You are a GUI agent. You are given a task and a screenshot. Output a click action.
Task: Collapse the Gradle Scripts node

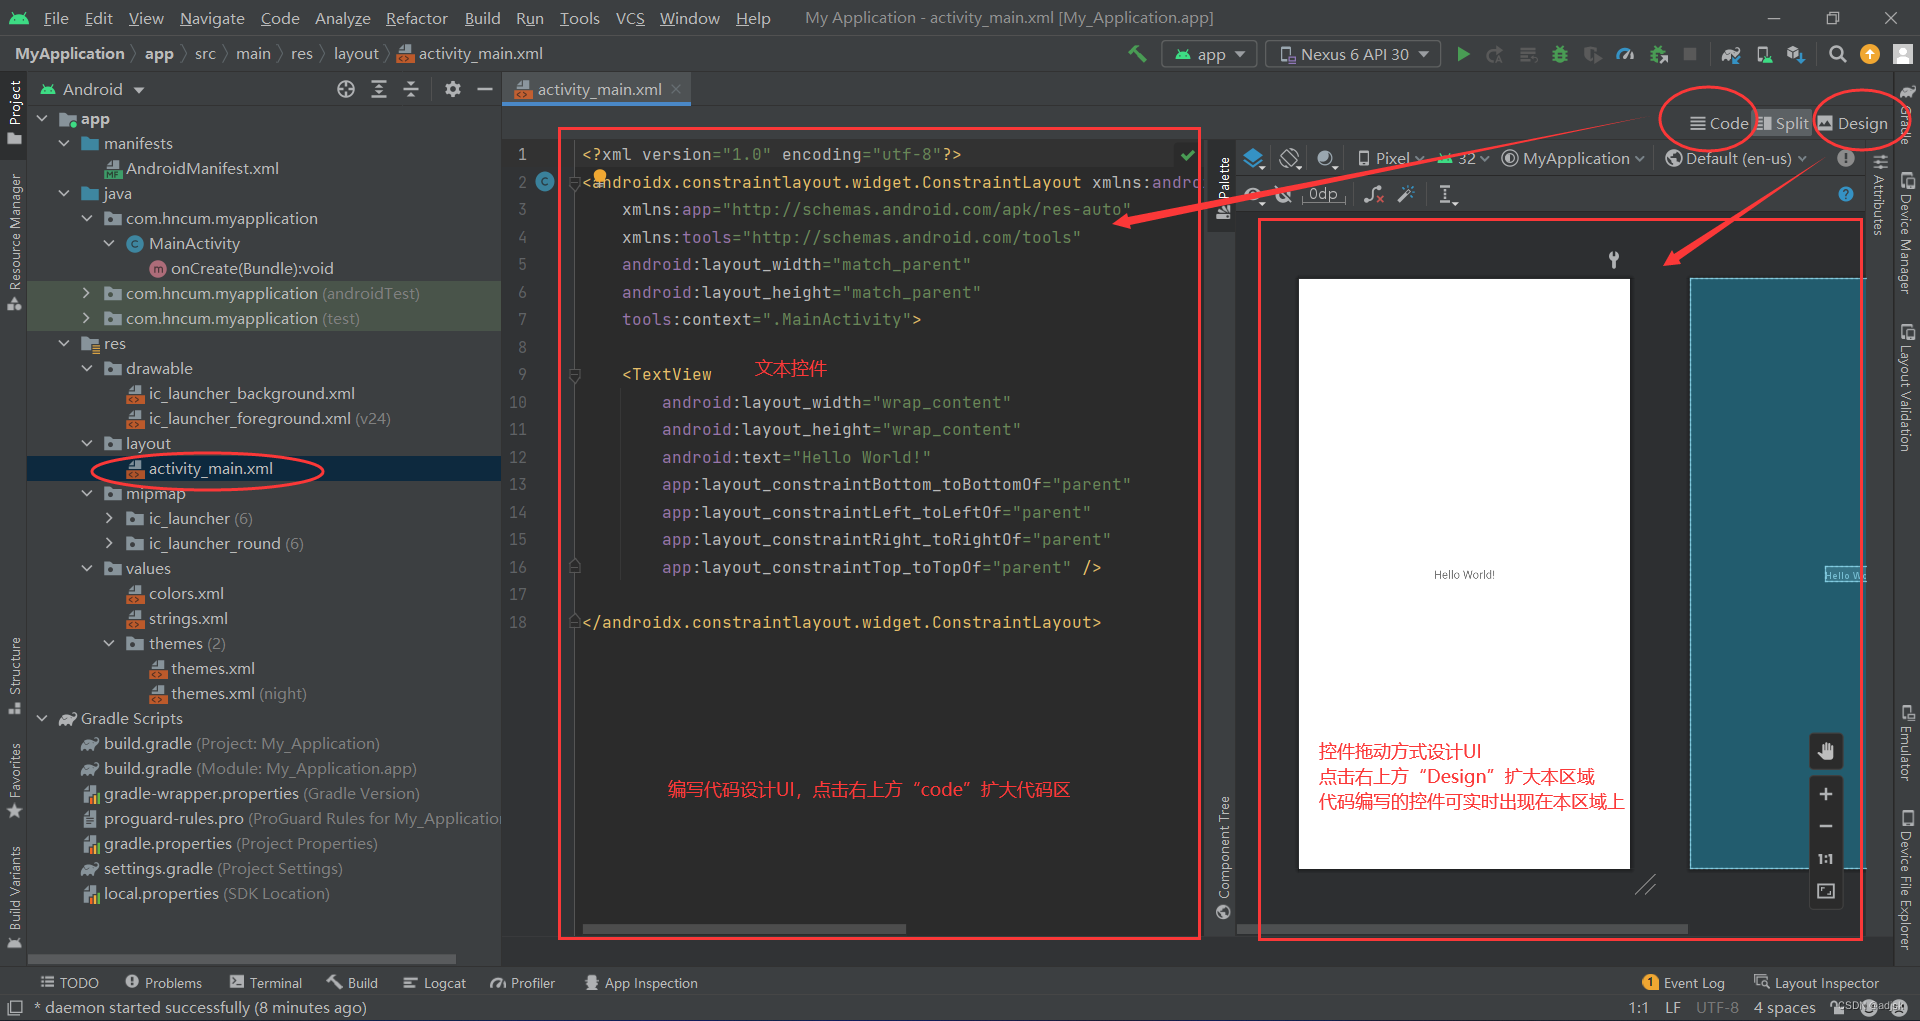tap(42, 718)
